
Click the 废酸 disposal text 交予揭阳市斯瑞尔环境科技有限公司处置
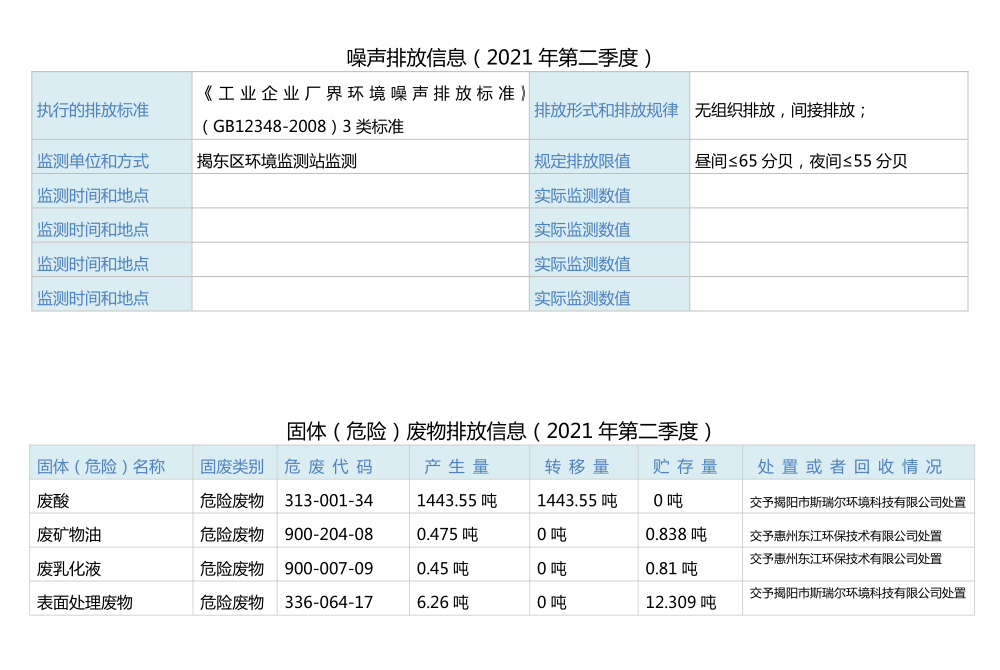click(x=858, y=502)
